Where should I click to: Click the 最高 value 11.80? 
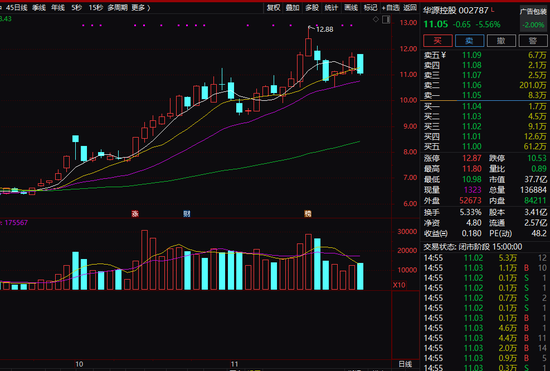tap(472, 169)
